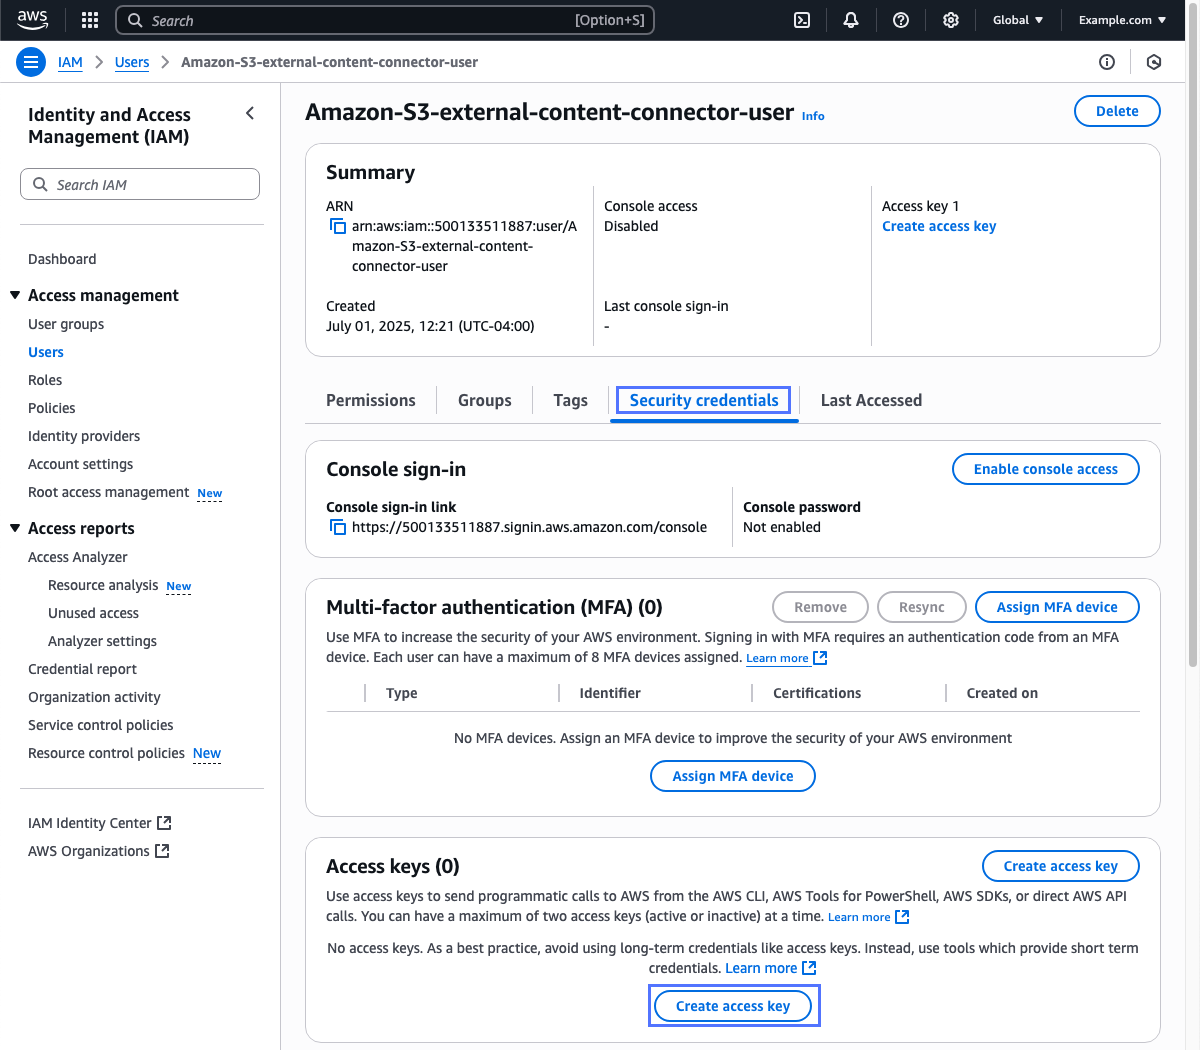Open Roles in the sidebar
1200x1050 pixels.
(x=45, y=380)
